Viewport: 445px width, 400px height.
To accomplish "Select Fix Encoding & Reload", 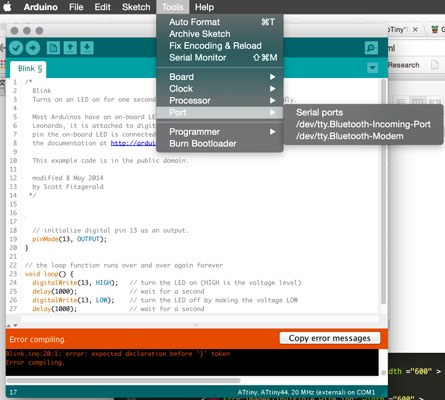I will pos(220,46).
